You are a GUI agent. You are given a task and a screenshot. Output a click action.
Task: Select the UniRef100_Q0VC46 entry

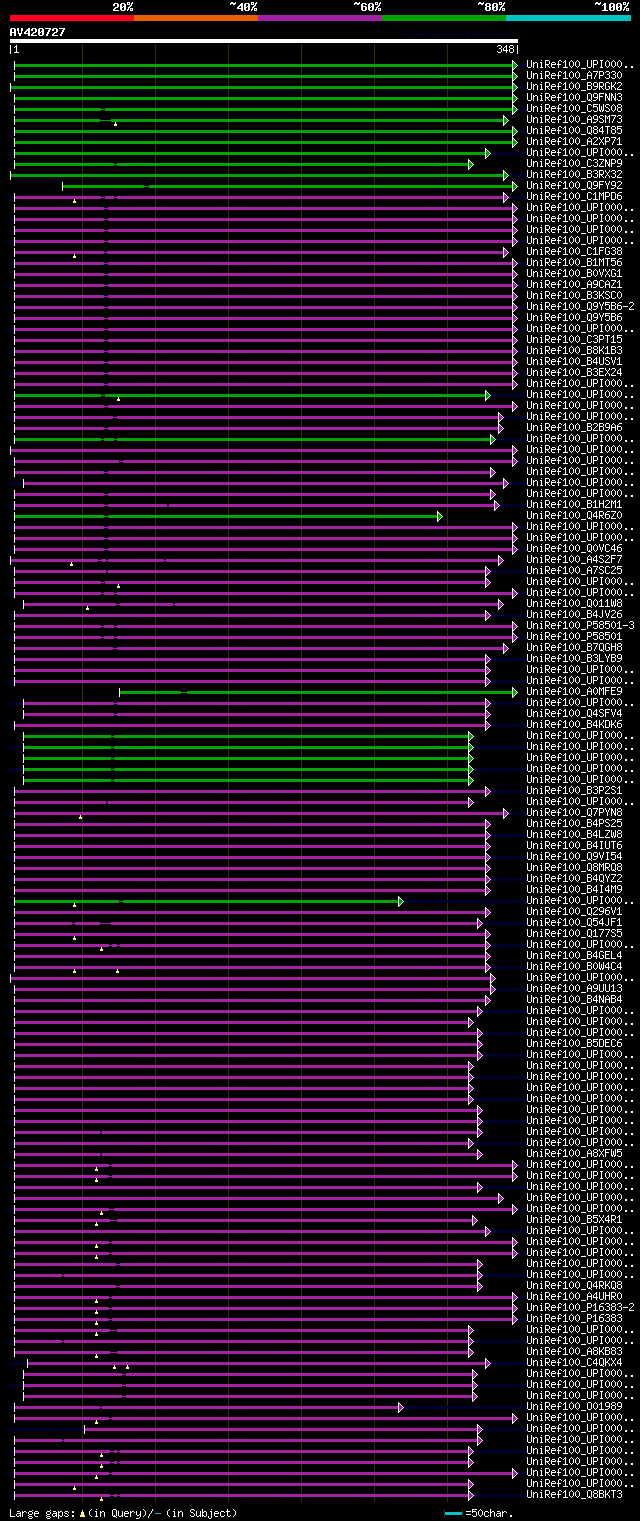click(x=574, y=548)
